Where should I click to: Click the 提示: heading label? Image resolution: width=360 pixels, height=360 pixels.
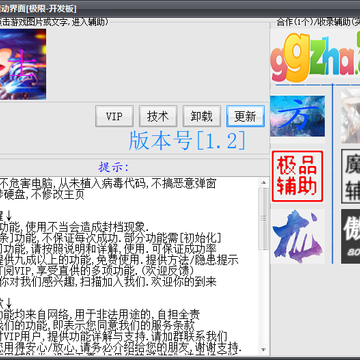(113, 167)
